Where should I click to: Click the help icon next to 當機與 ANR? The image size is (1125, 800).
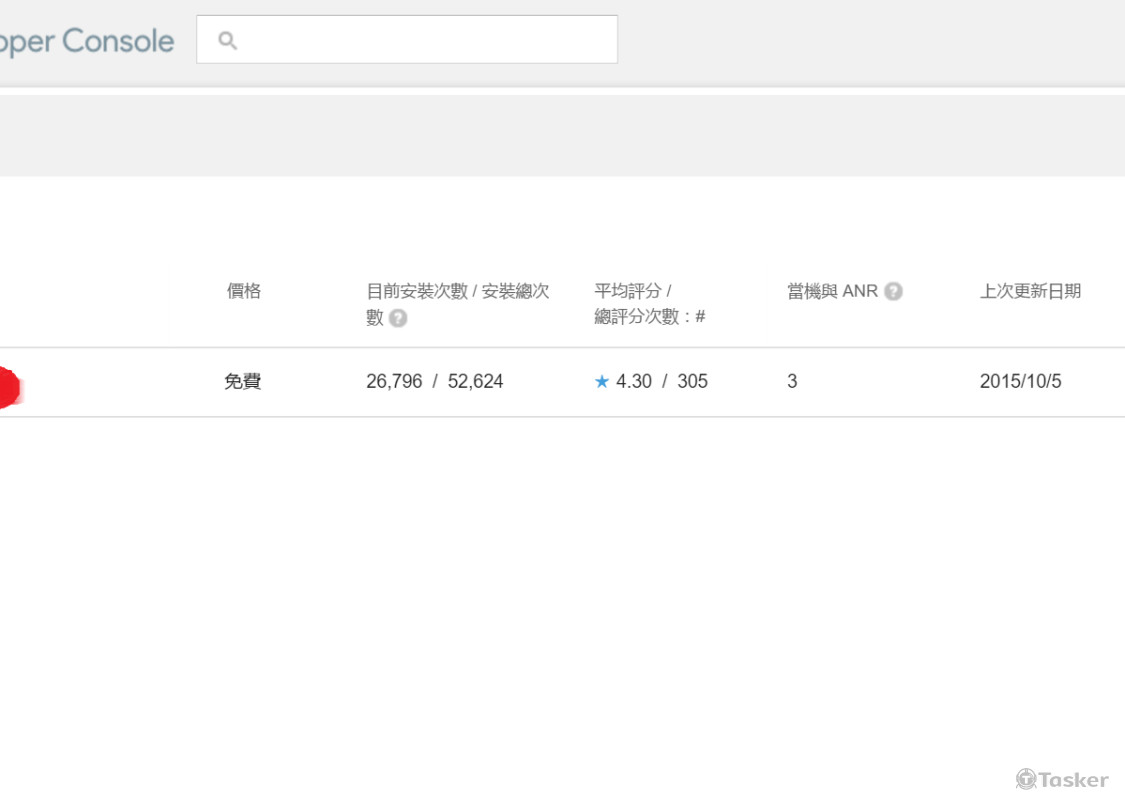click(x=893, y=291)
